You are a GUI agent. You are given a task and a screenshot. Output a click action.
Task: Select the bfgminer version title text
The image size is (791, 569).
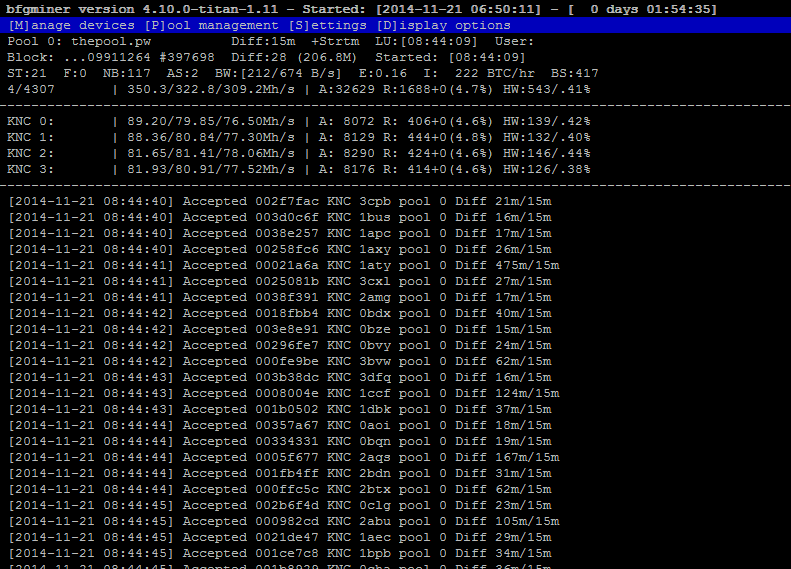coord(142,9)
